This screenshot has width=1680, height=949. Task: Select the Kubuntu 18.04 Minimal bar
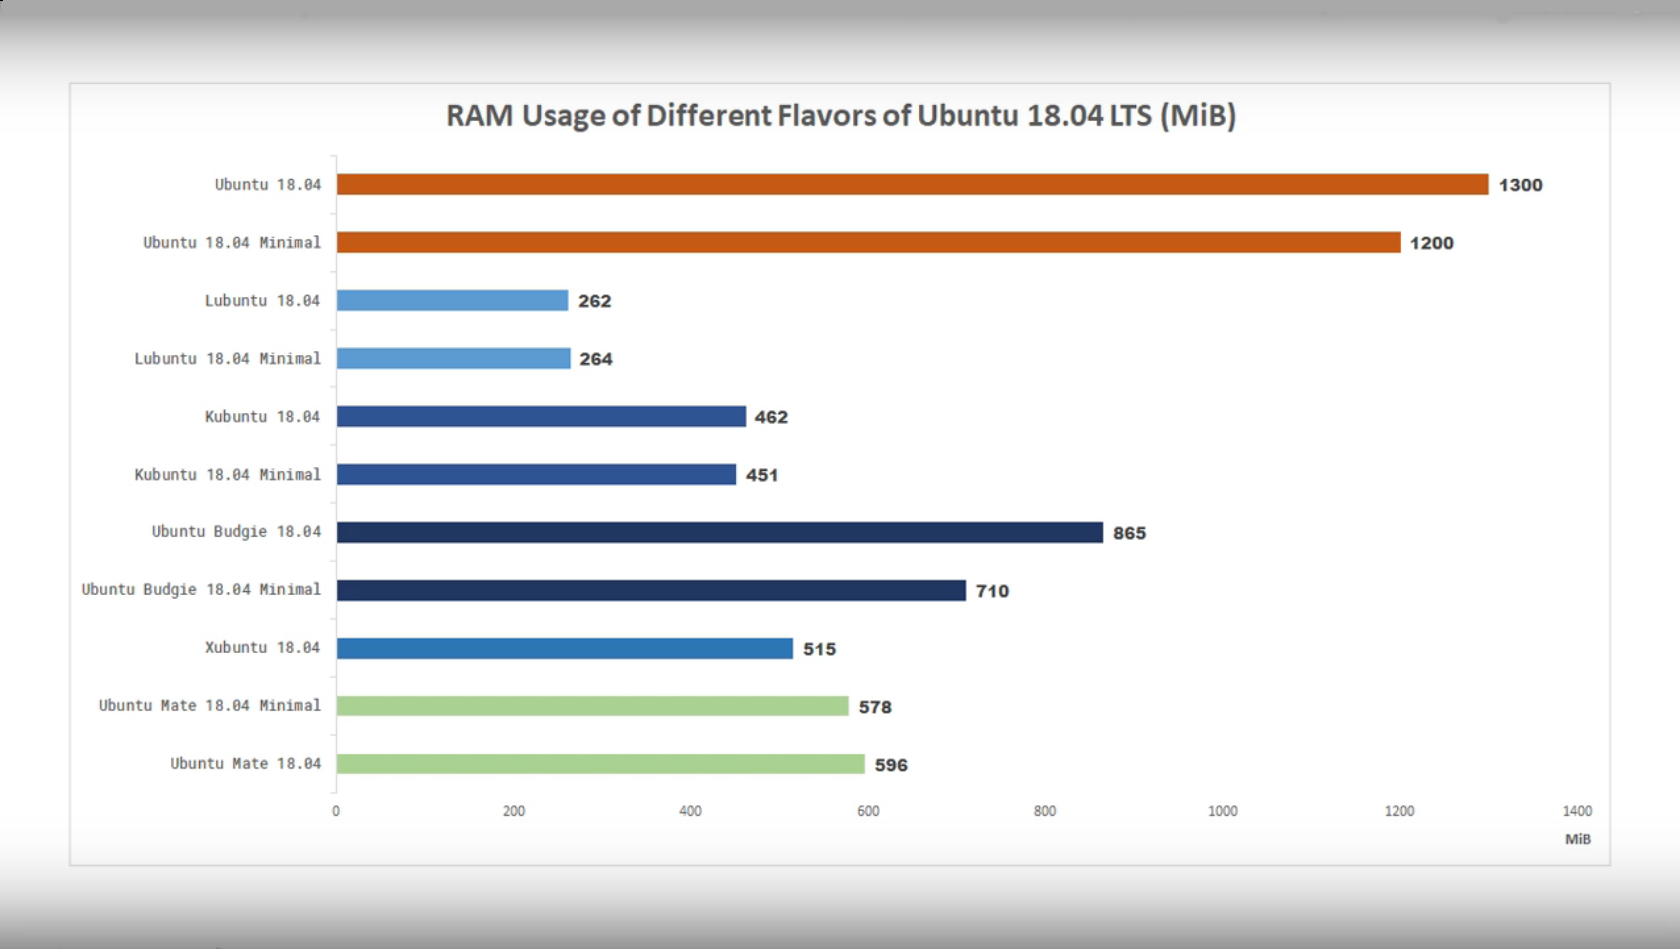point(536,474)
